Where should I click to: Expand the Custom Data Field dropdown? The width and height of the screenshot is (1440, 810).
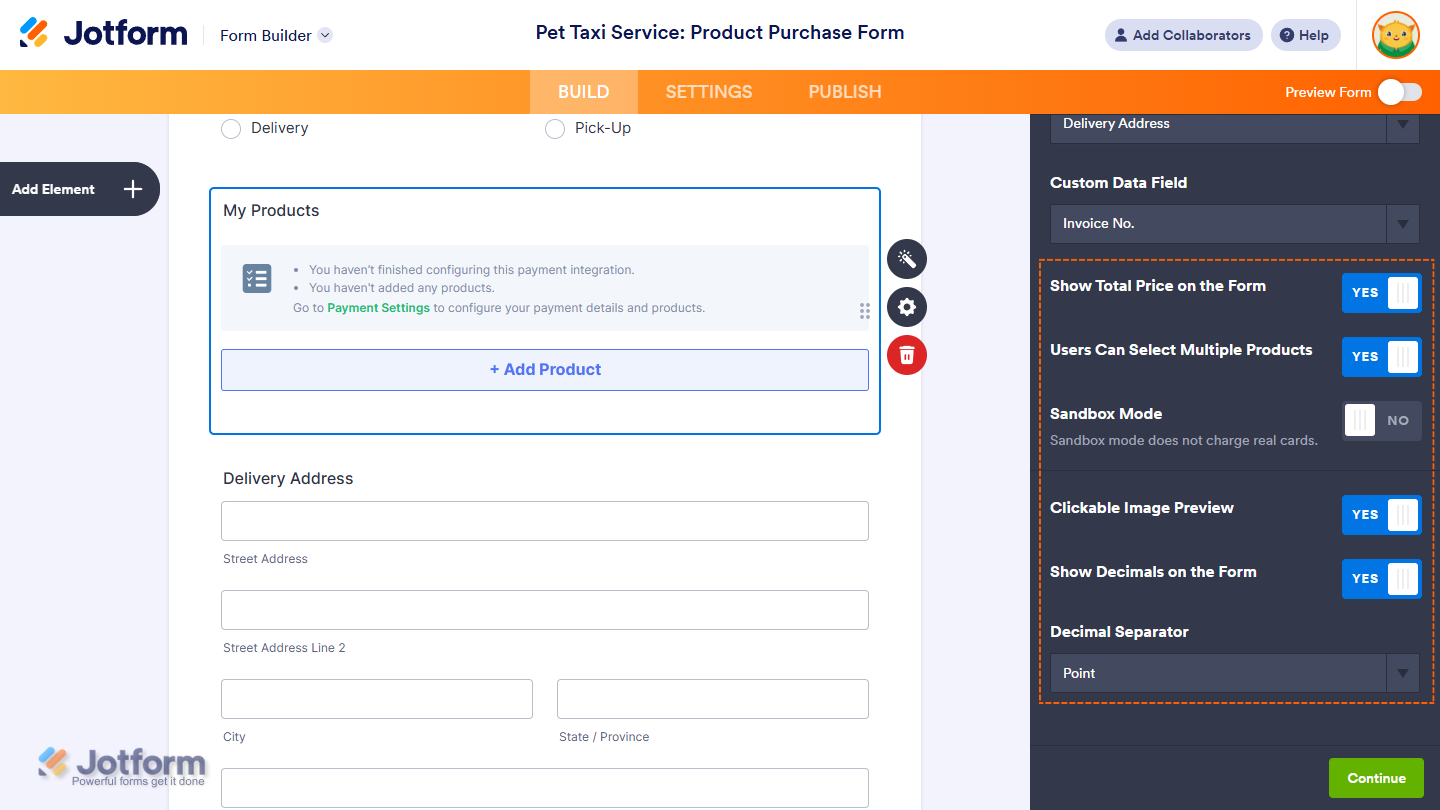[1234, 224]
